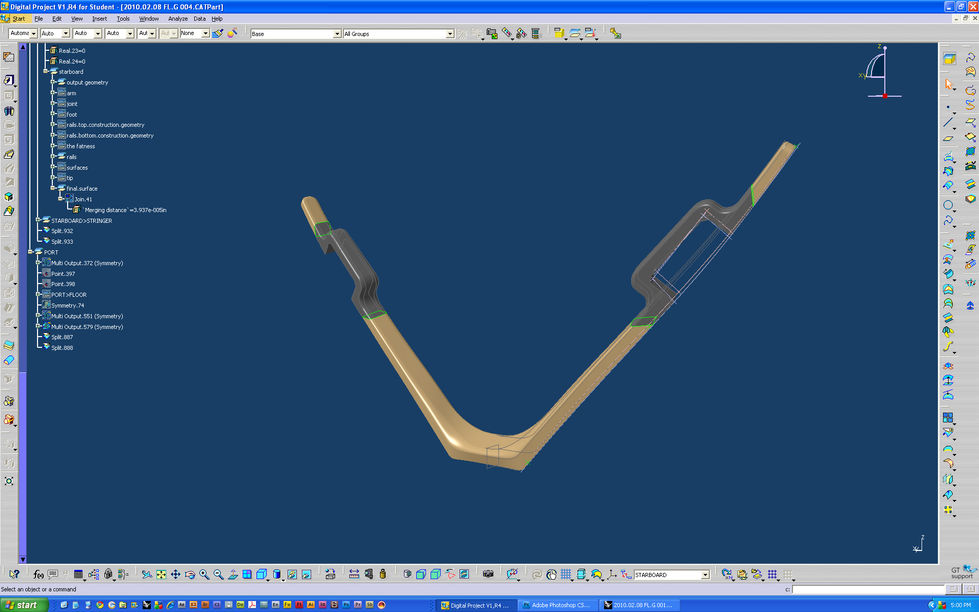Switch to Adobe Photoshop CS taskbar button
979x612 pixels.
coord(558,605)
